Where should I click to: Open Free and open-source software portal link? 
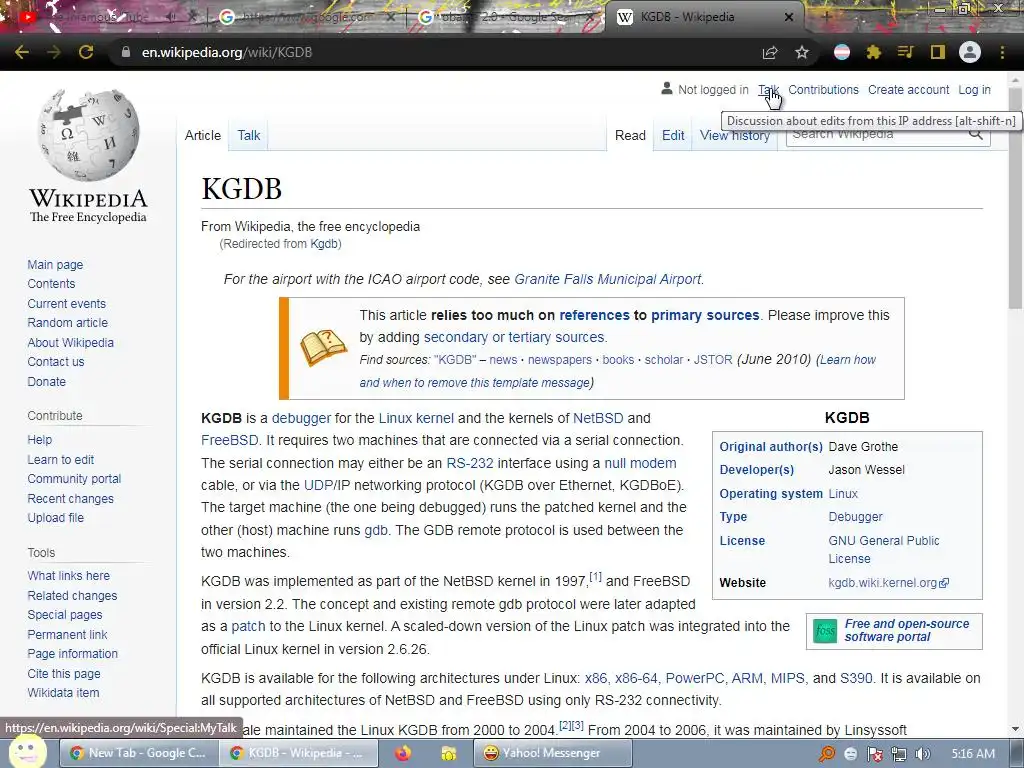906,630
